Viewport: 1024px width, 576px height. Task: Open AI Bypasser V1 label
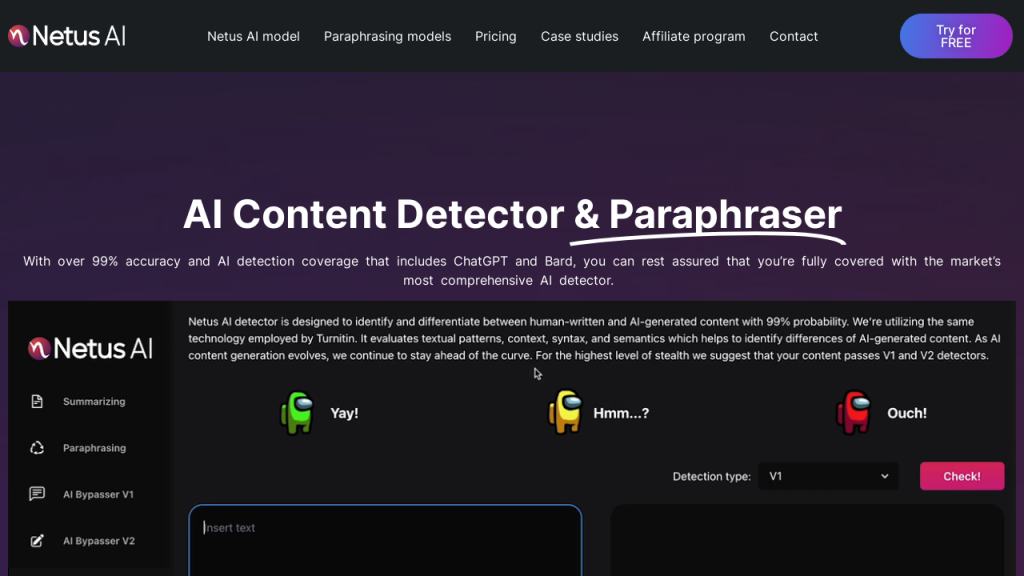(99, 494)
